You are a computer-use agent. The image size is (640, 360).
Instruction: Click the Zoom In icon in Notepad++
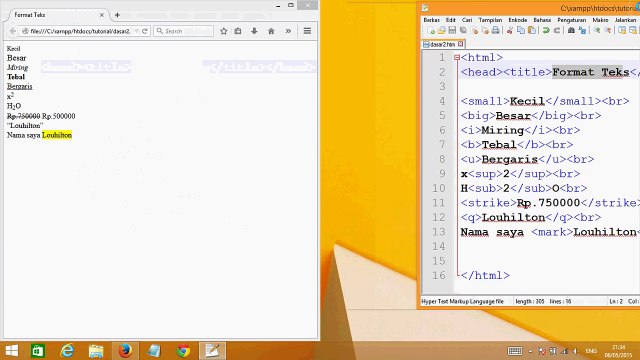596,31
